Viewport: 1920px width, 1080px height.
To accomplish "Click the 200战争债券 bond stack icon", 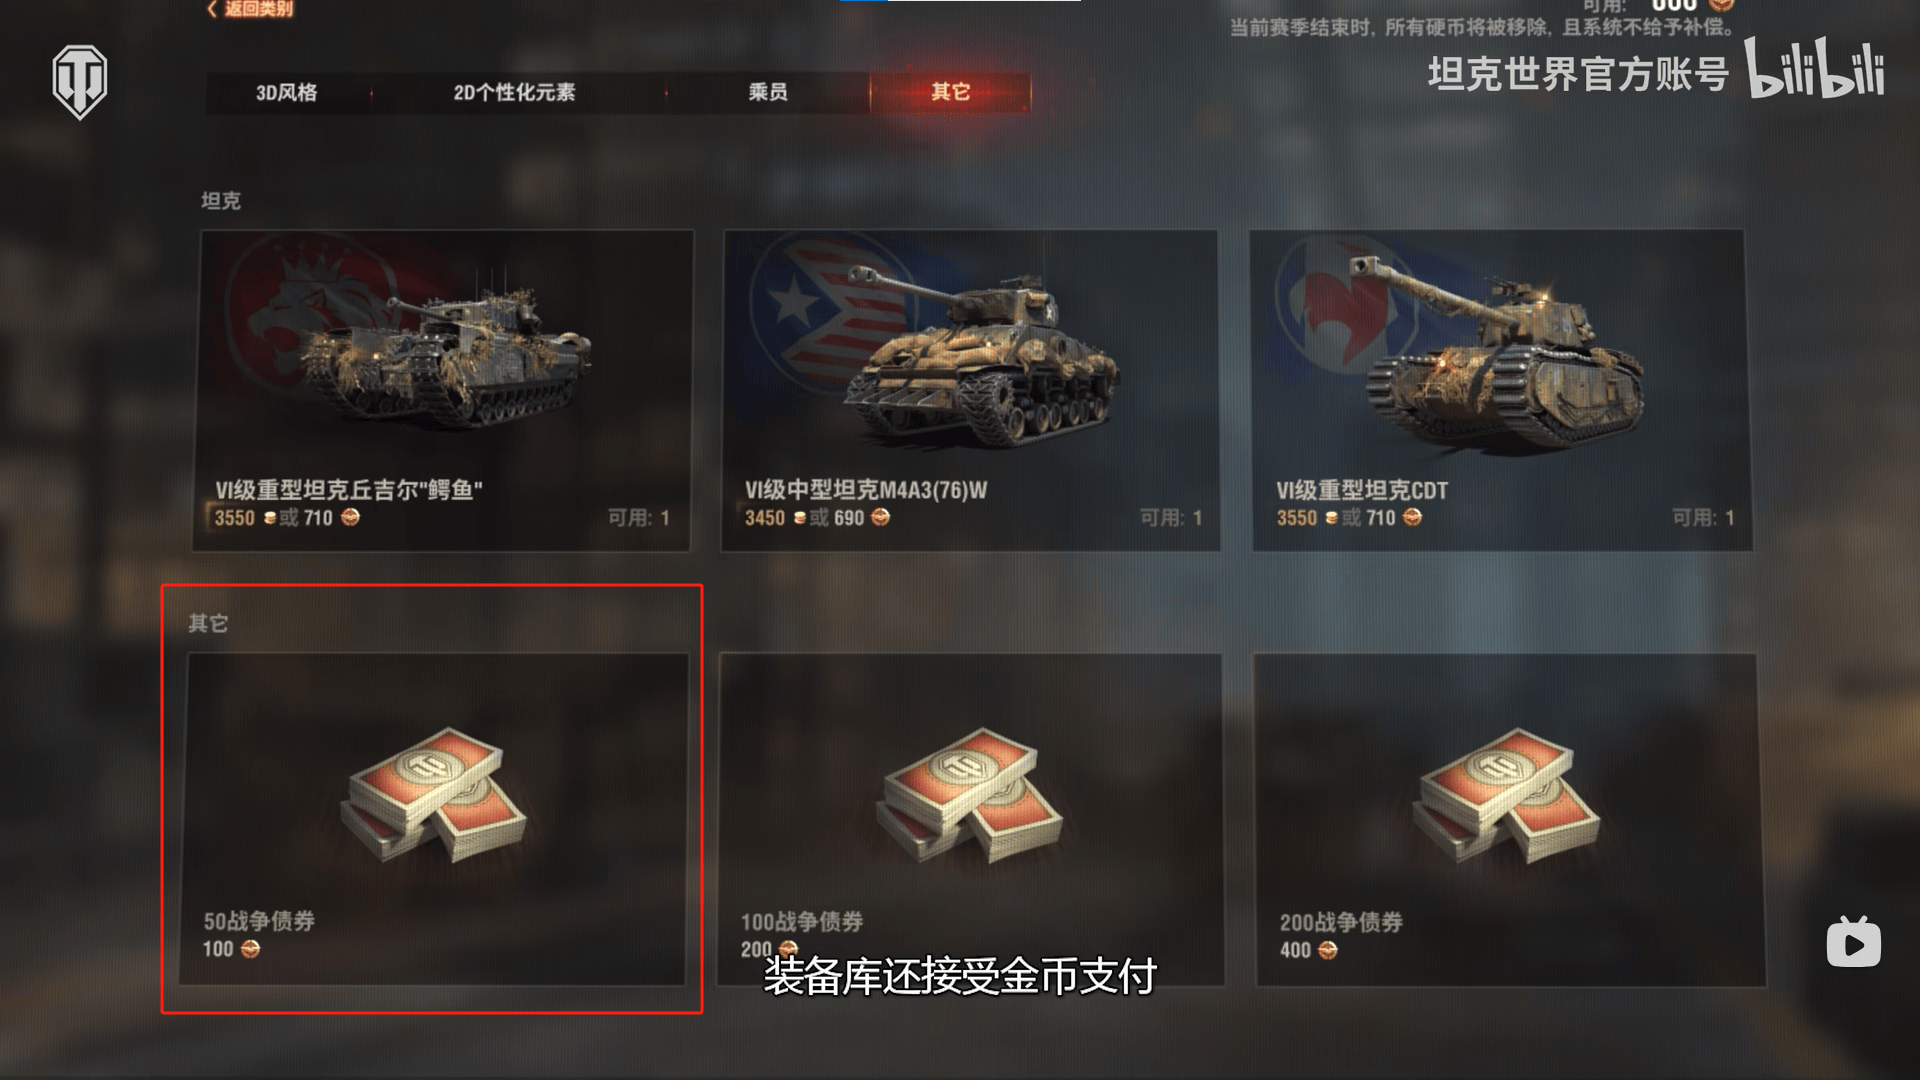I will pyautogui.click(x=1505, y=795).
